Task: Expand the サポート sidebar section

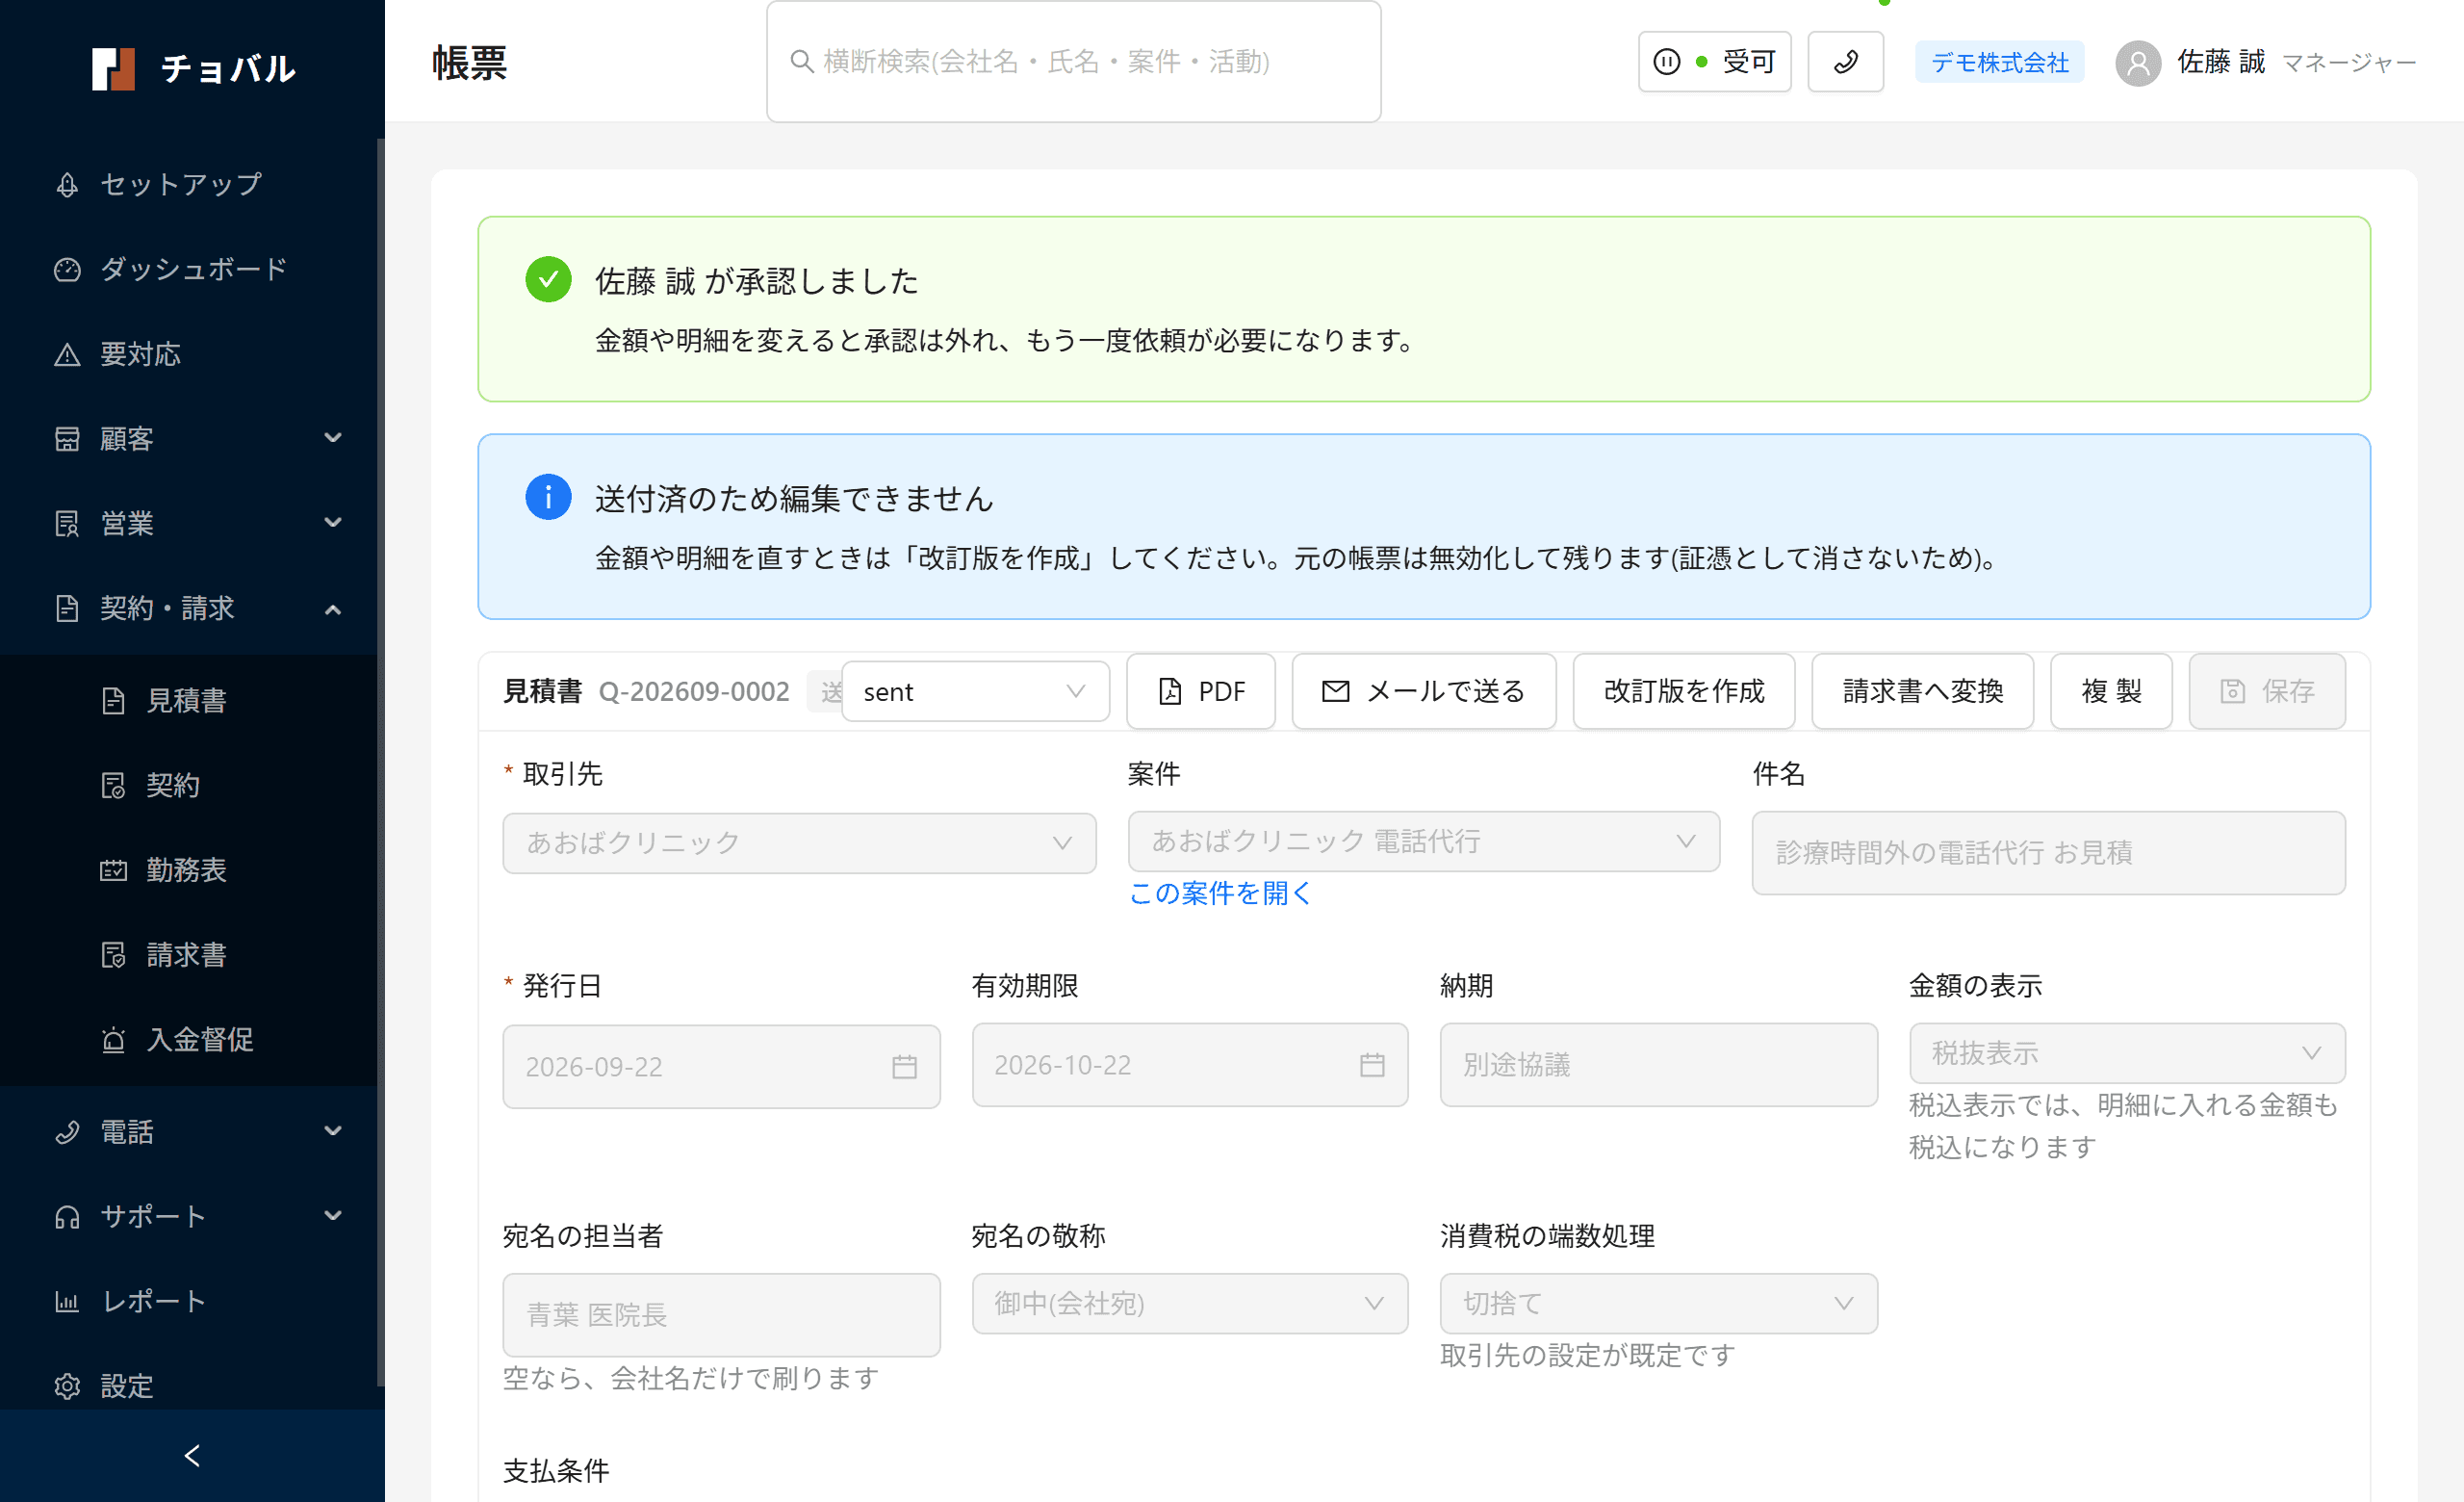Action: pos(190,1217)
